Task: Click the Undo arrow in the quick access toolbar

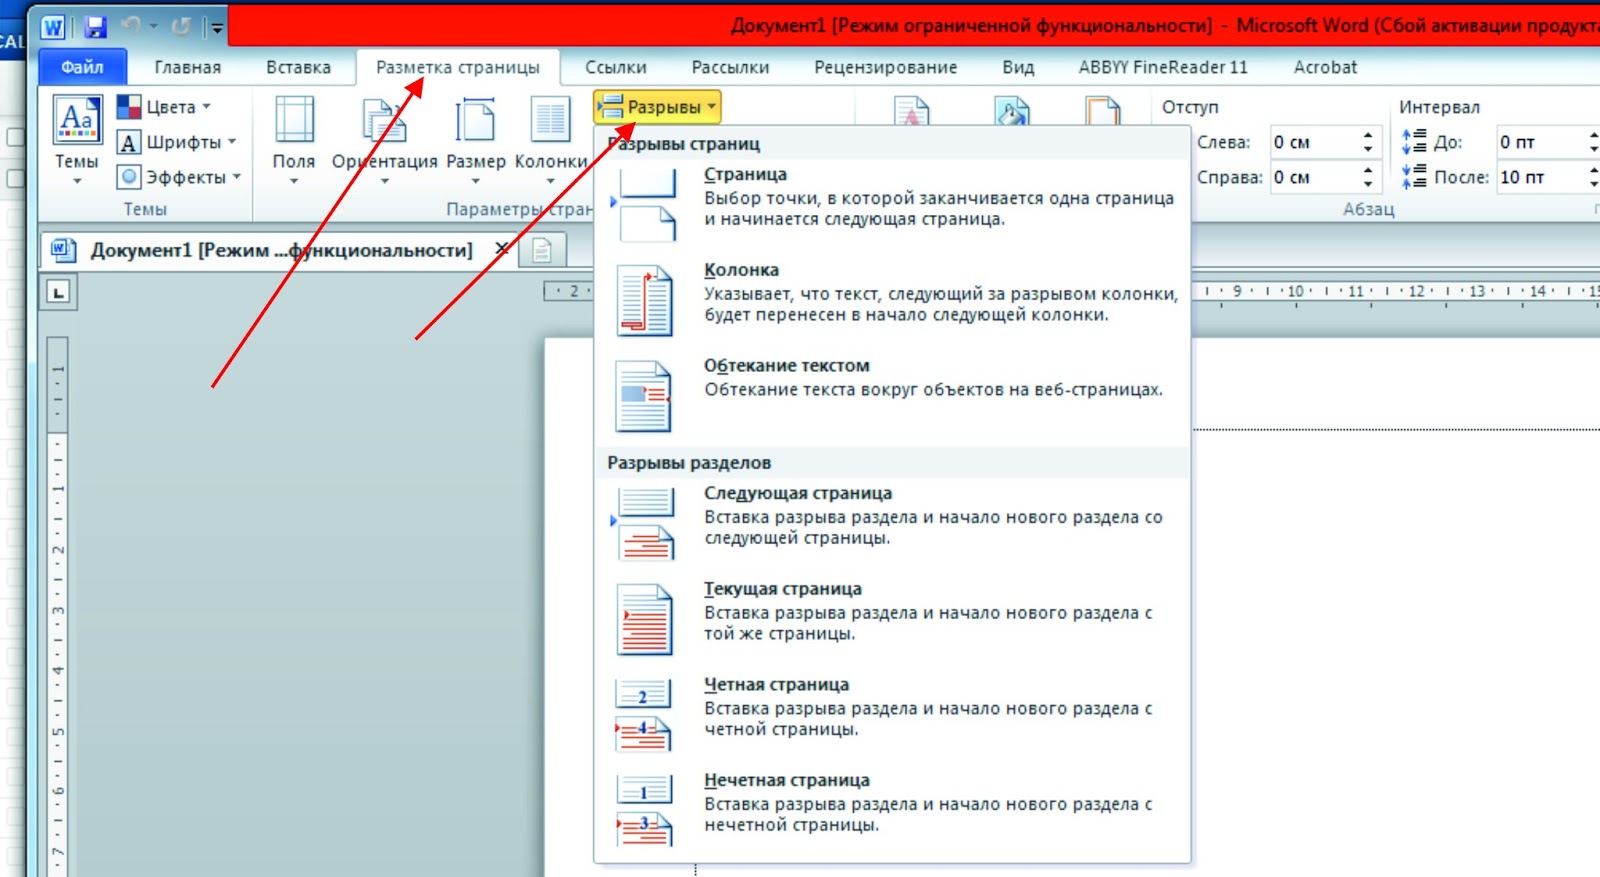Action: click(131, 26)
